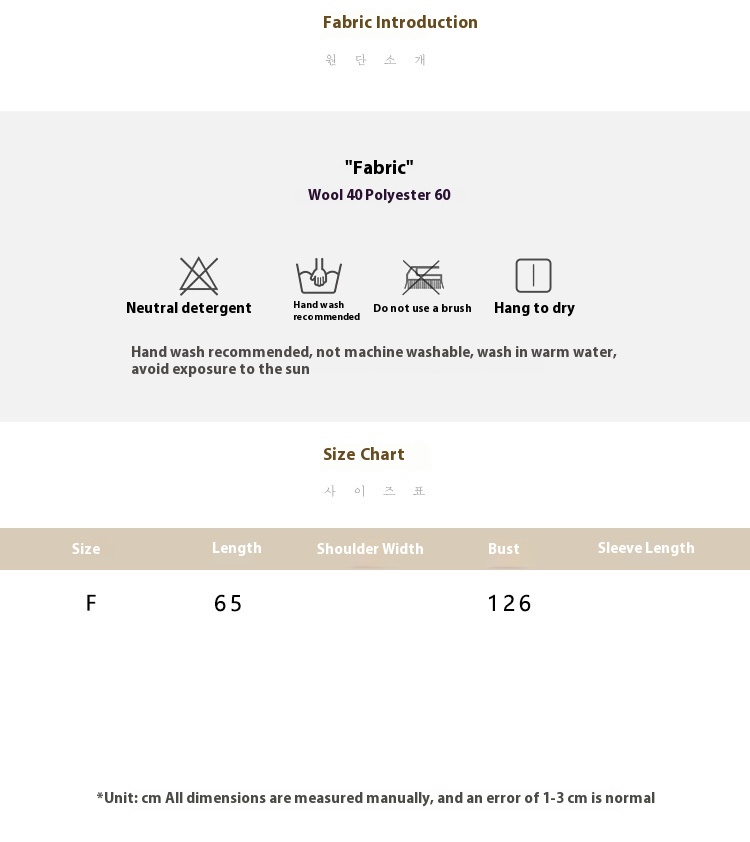Click the 'Size Chart' heading
The width and height of the screenshot is (750, 842).
point(364,455)
